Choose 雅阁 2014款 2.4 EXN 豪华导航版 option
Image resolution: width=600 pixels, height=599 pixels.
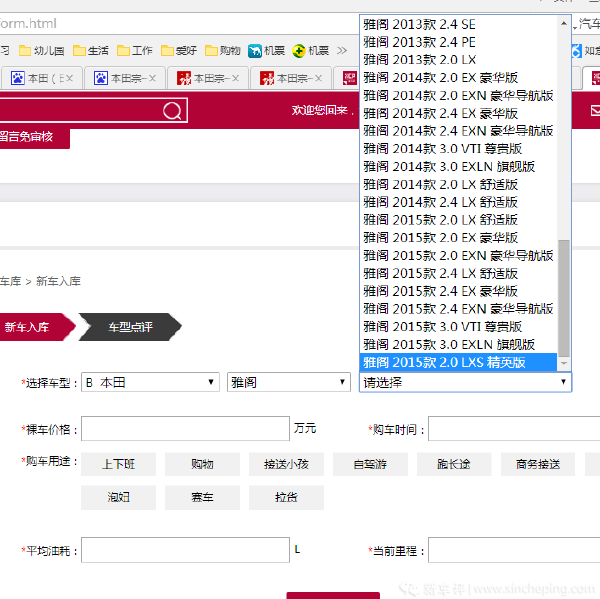click(x=458, y=131)
